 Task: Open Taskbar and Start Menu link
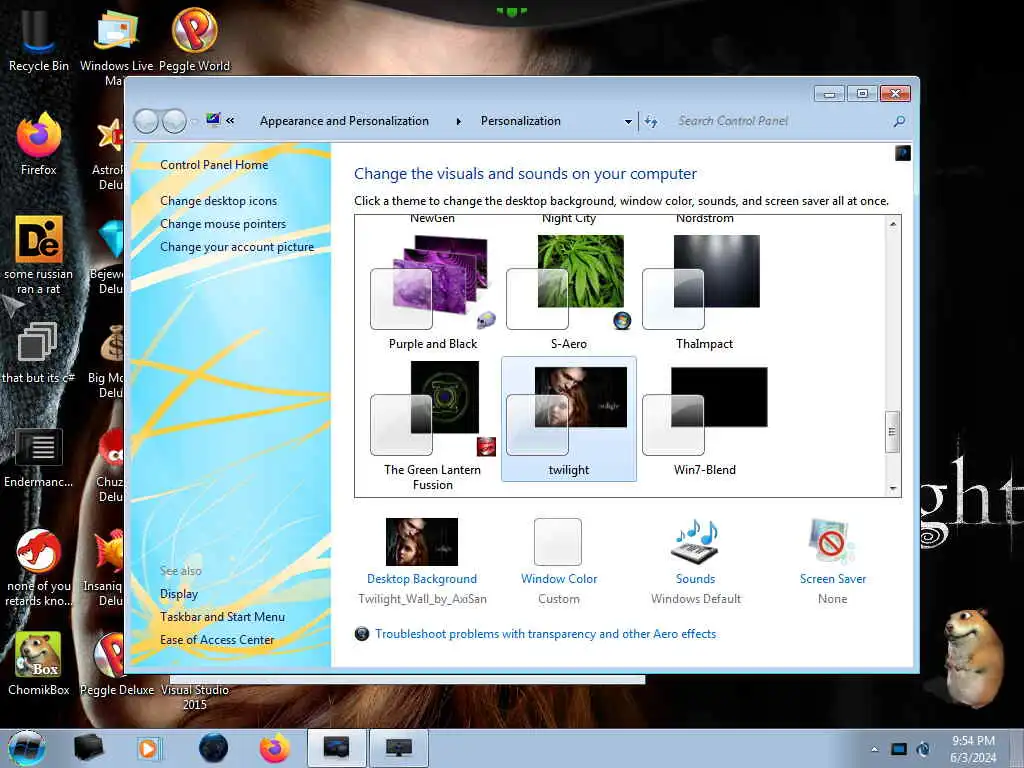(x=222, y=616)
